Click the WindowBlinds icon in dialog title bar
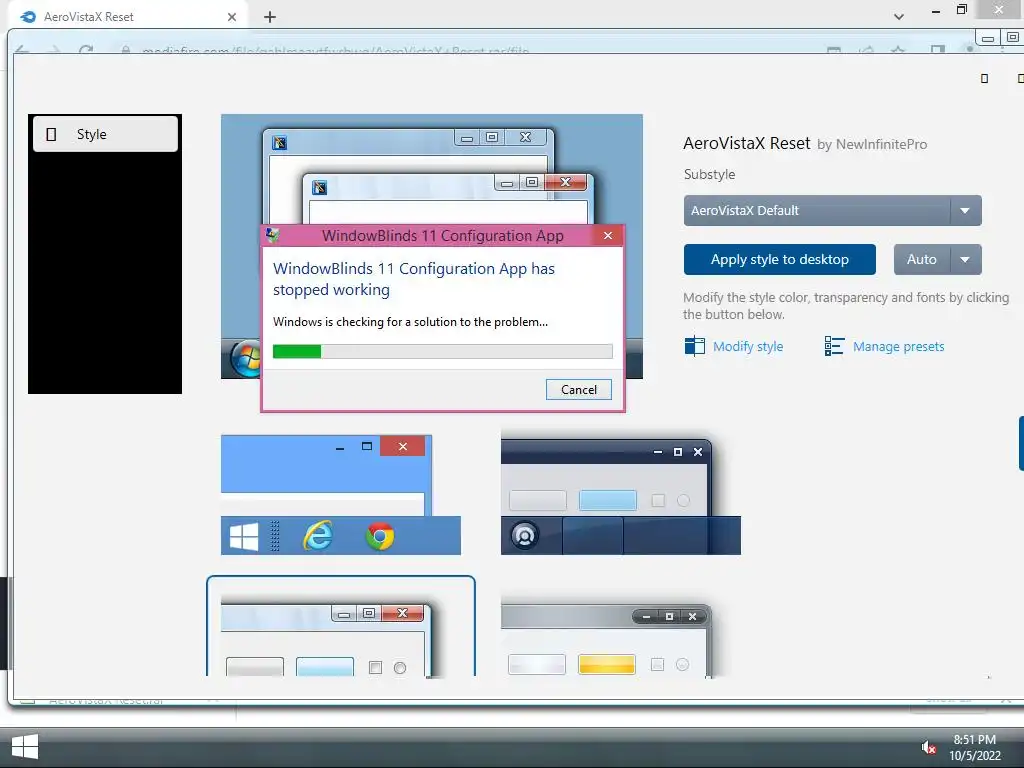The width and height of the screenshot is (1024, 768). [x=273, y=235]
